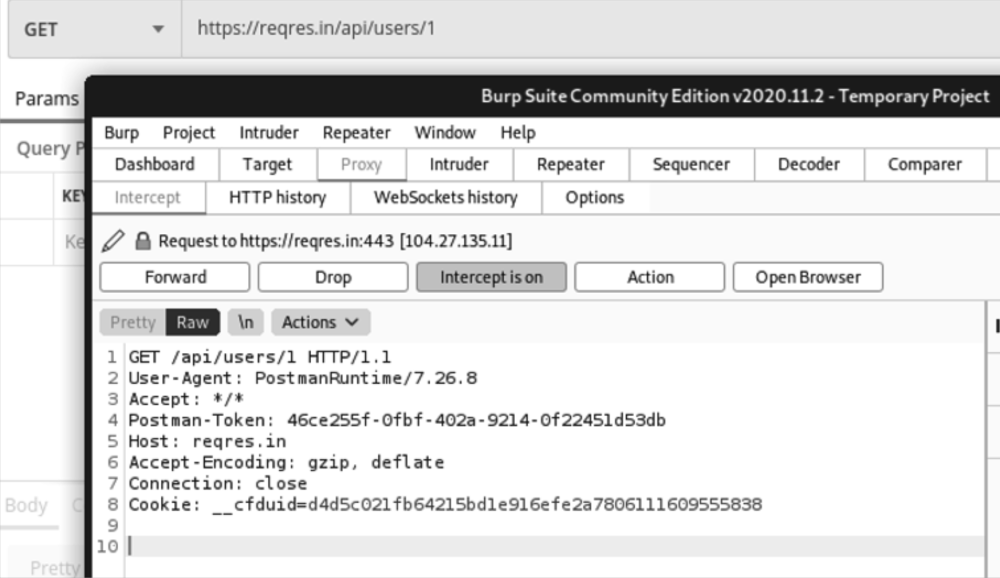Click the Body tab in Postman response area
This screenshot has height=578, width=1000.
pyautogui.click(x=26, y=505)
